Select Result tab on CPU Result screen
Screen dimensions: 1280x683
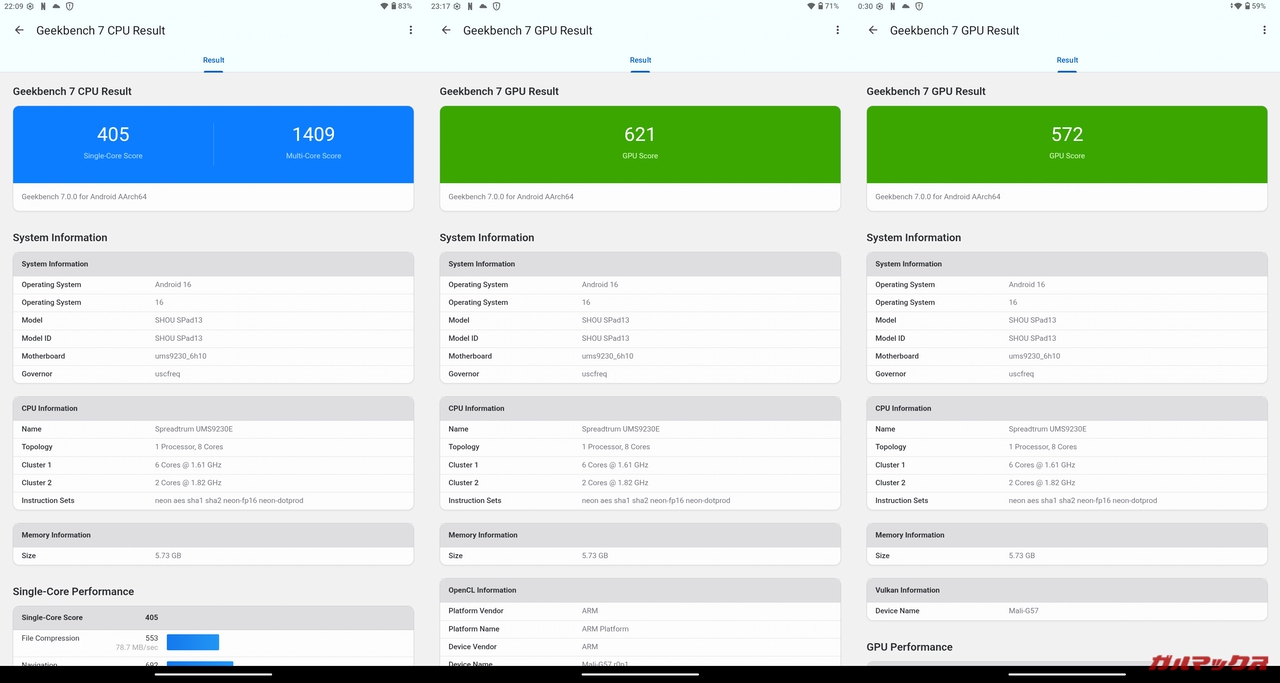coord(213,60)
